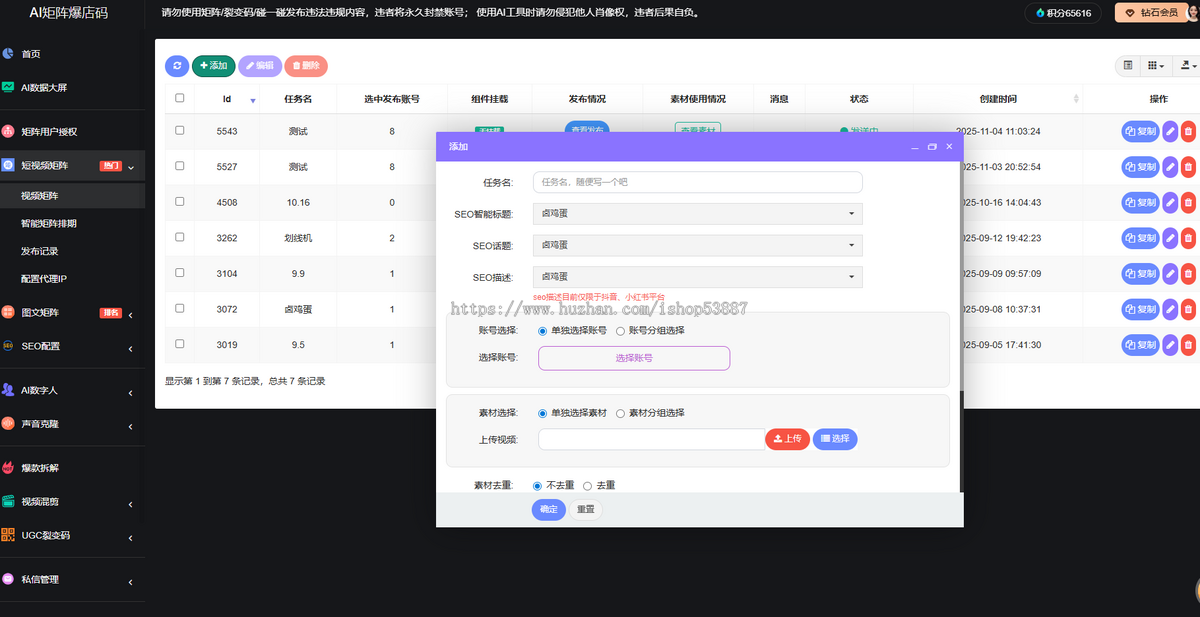Sort table by Id column header
The height and width of the screenshot is (617, 1200).
(227, 99)
